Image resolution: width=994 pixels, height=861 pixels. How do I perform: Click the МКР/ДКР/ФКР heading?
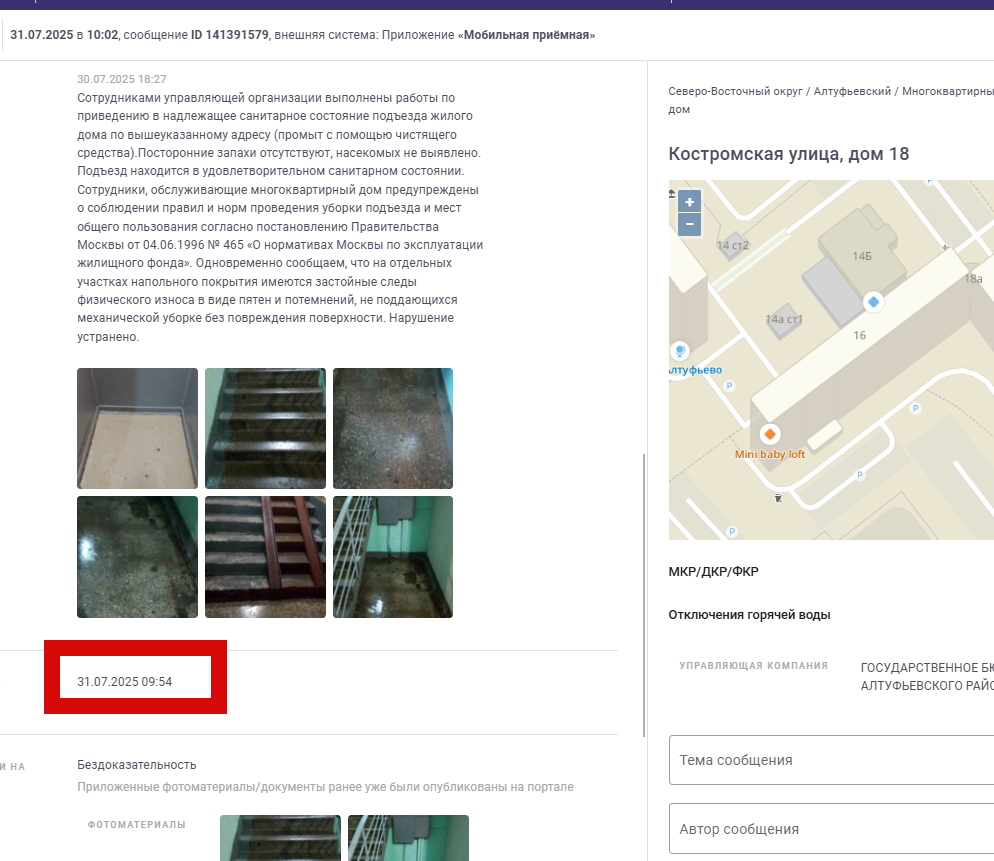(x=713, y=571)
